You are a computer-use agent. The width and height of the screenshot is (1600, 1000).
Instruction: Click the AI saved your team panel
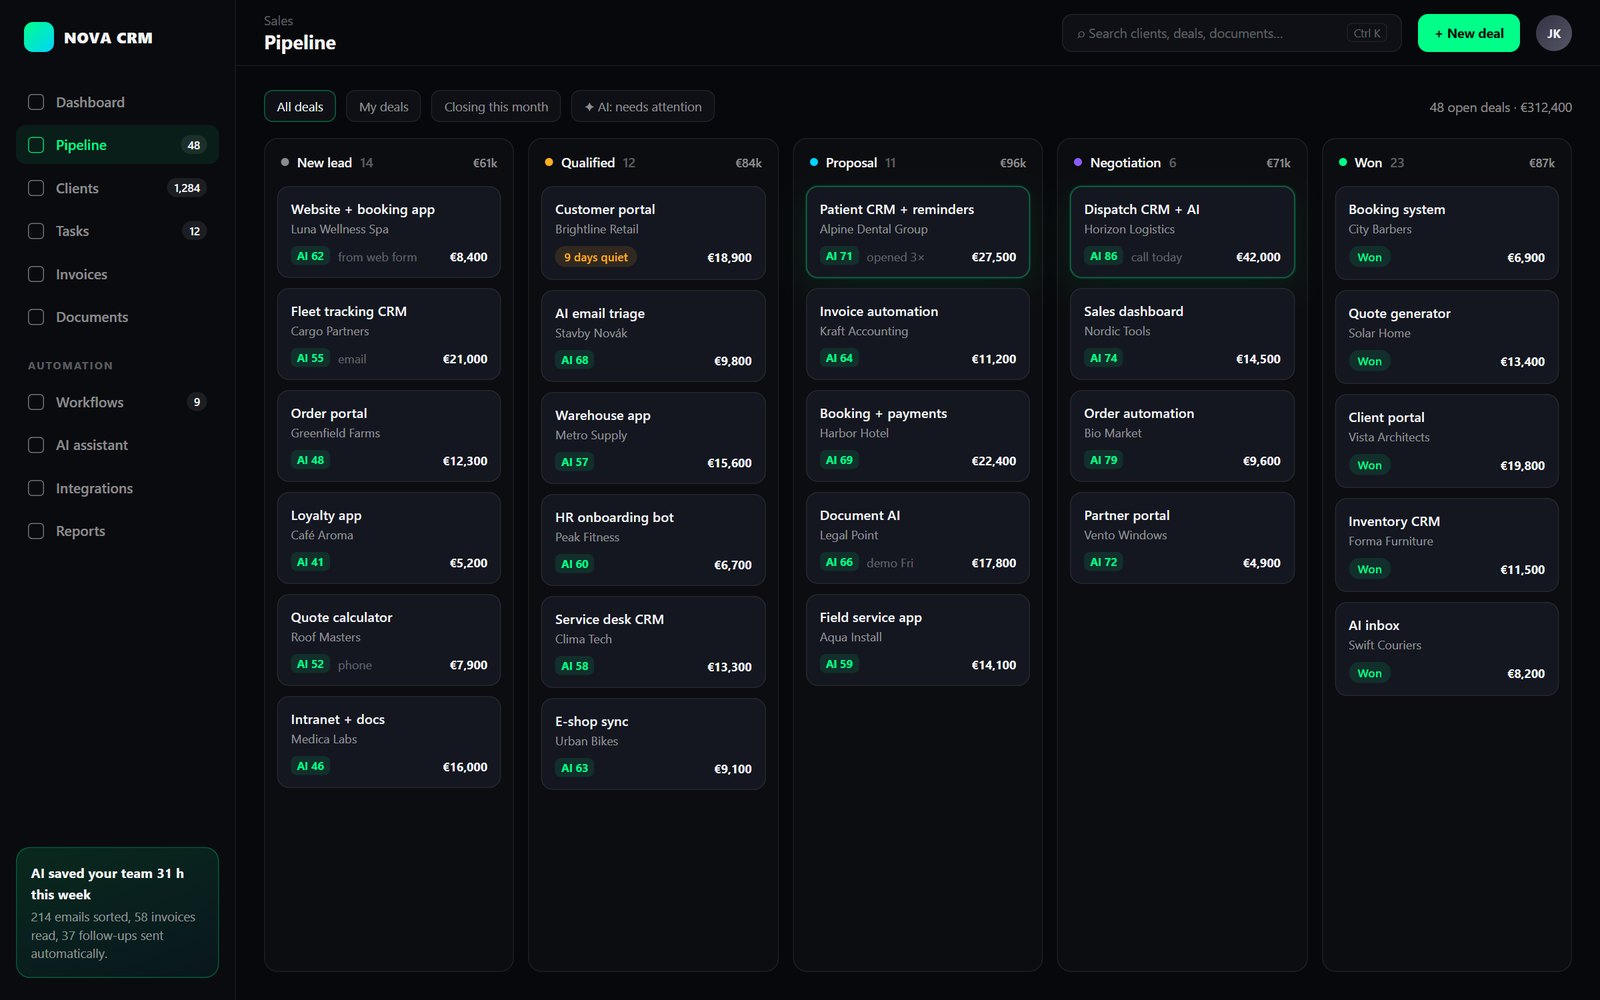[118, 912]
